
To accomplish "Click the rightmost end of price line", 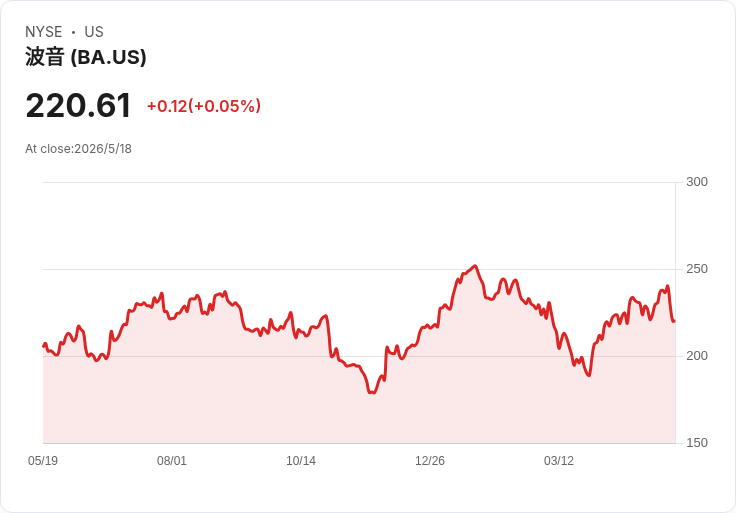I will coord(674,321).
